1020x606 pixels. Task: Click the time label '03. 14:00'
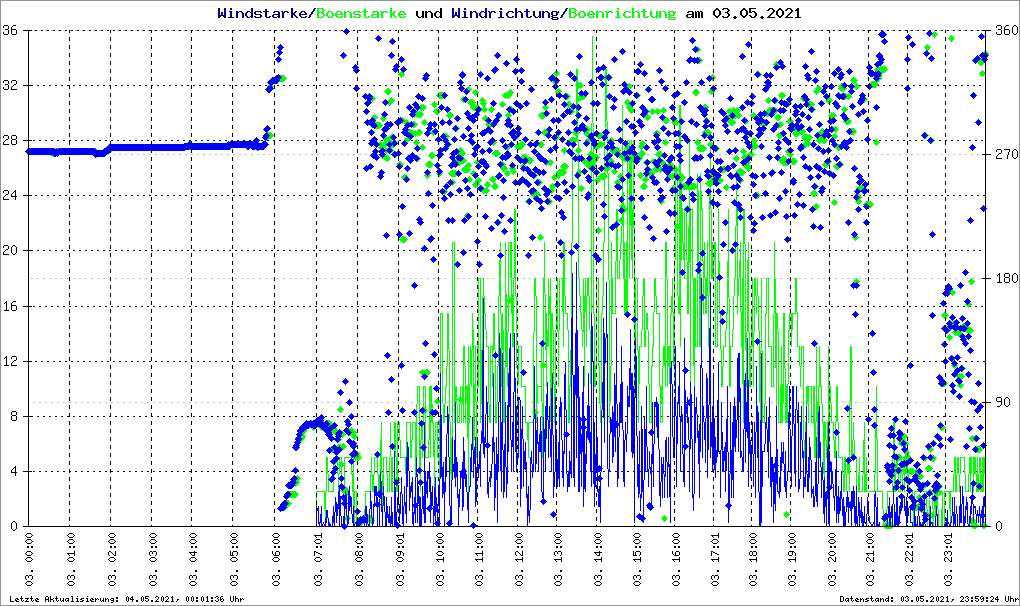(x=598, y=559)
